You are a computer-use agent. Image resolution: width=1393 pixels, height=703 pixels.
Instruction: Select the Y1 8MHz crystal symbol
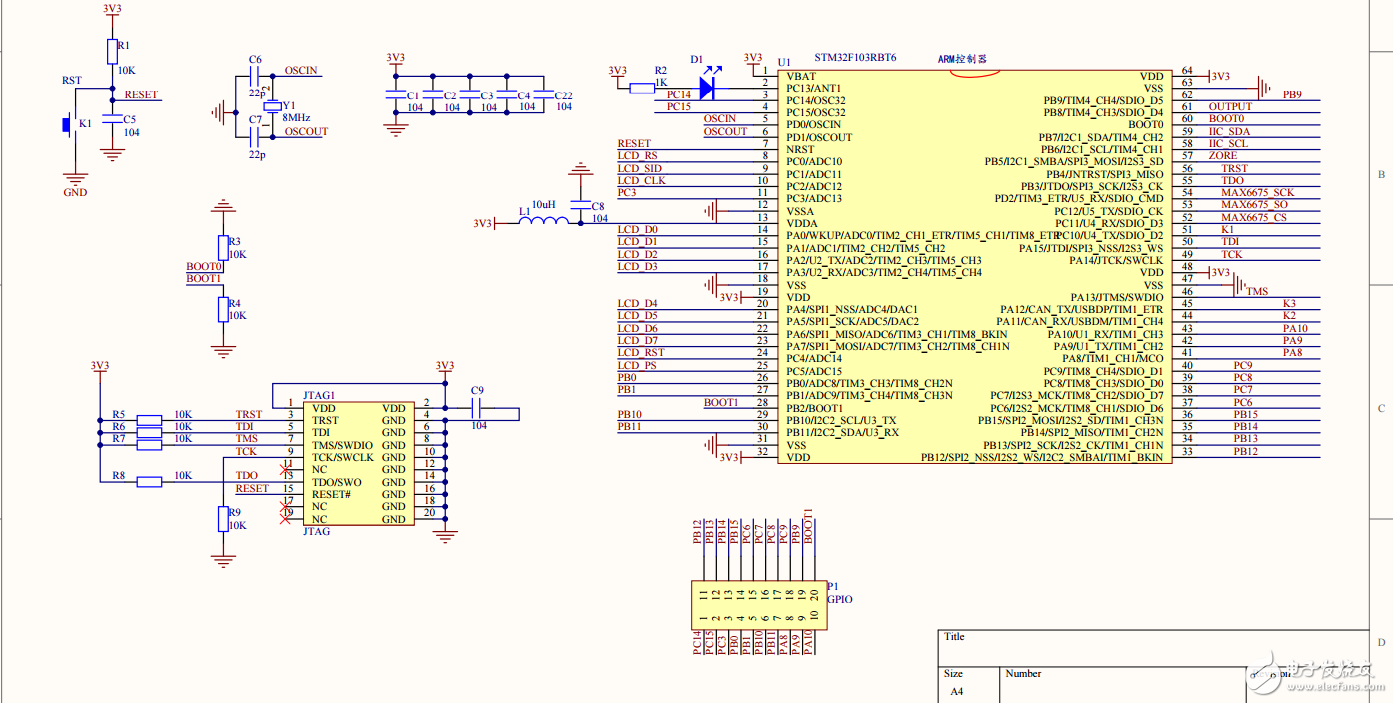coord(268,106)
